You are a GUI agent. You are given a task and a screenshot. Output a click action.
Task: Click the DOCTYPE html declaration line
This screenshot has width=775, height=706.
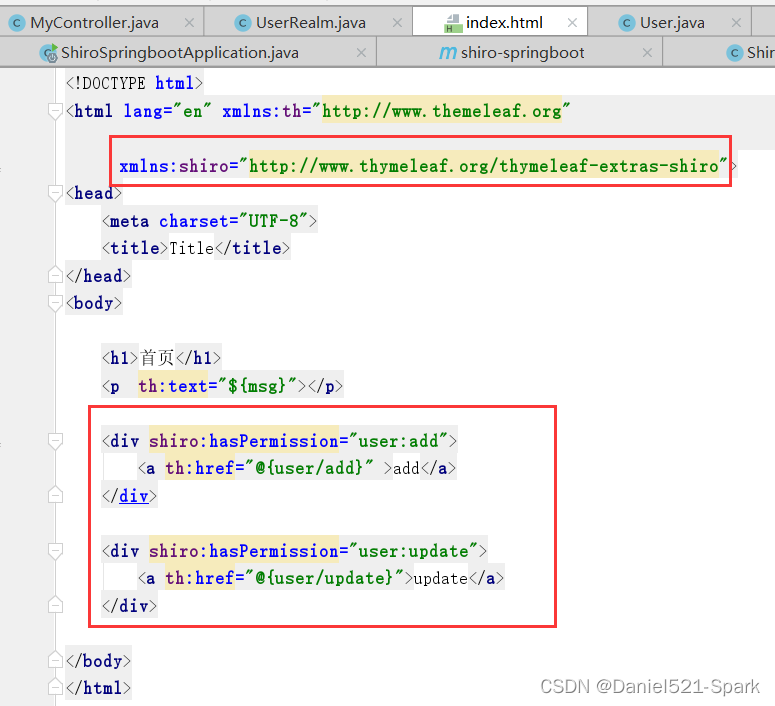(x=134, y=83)
